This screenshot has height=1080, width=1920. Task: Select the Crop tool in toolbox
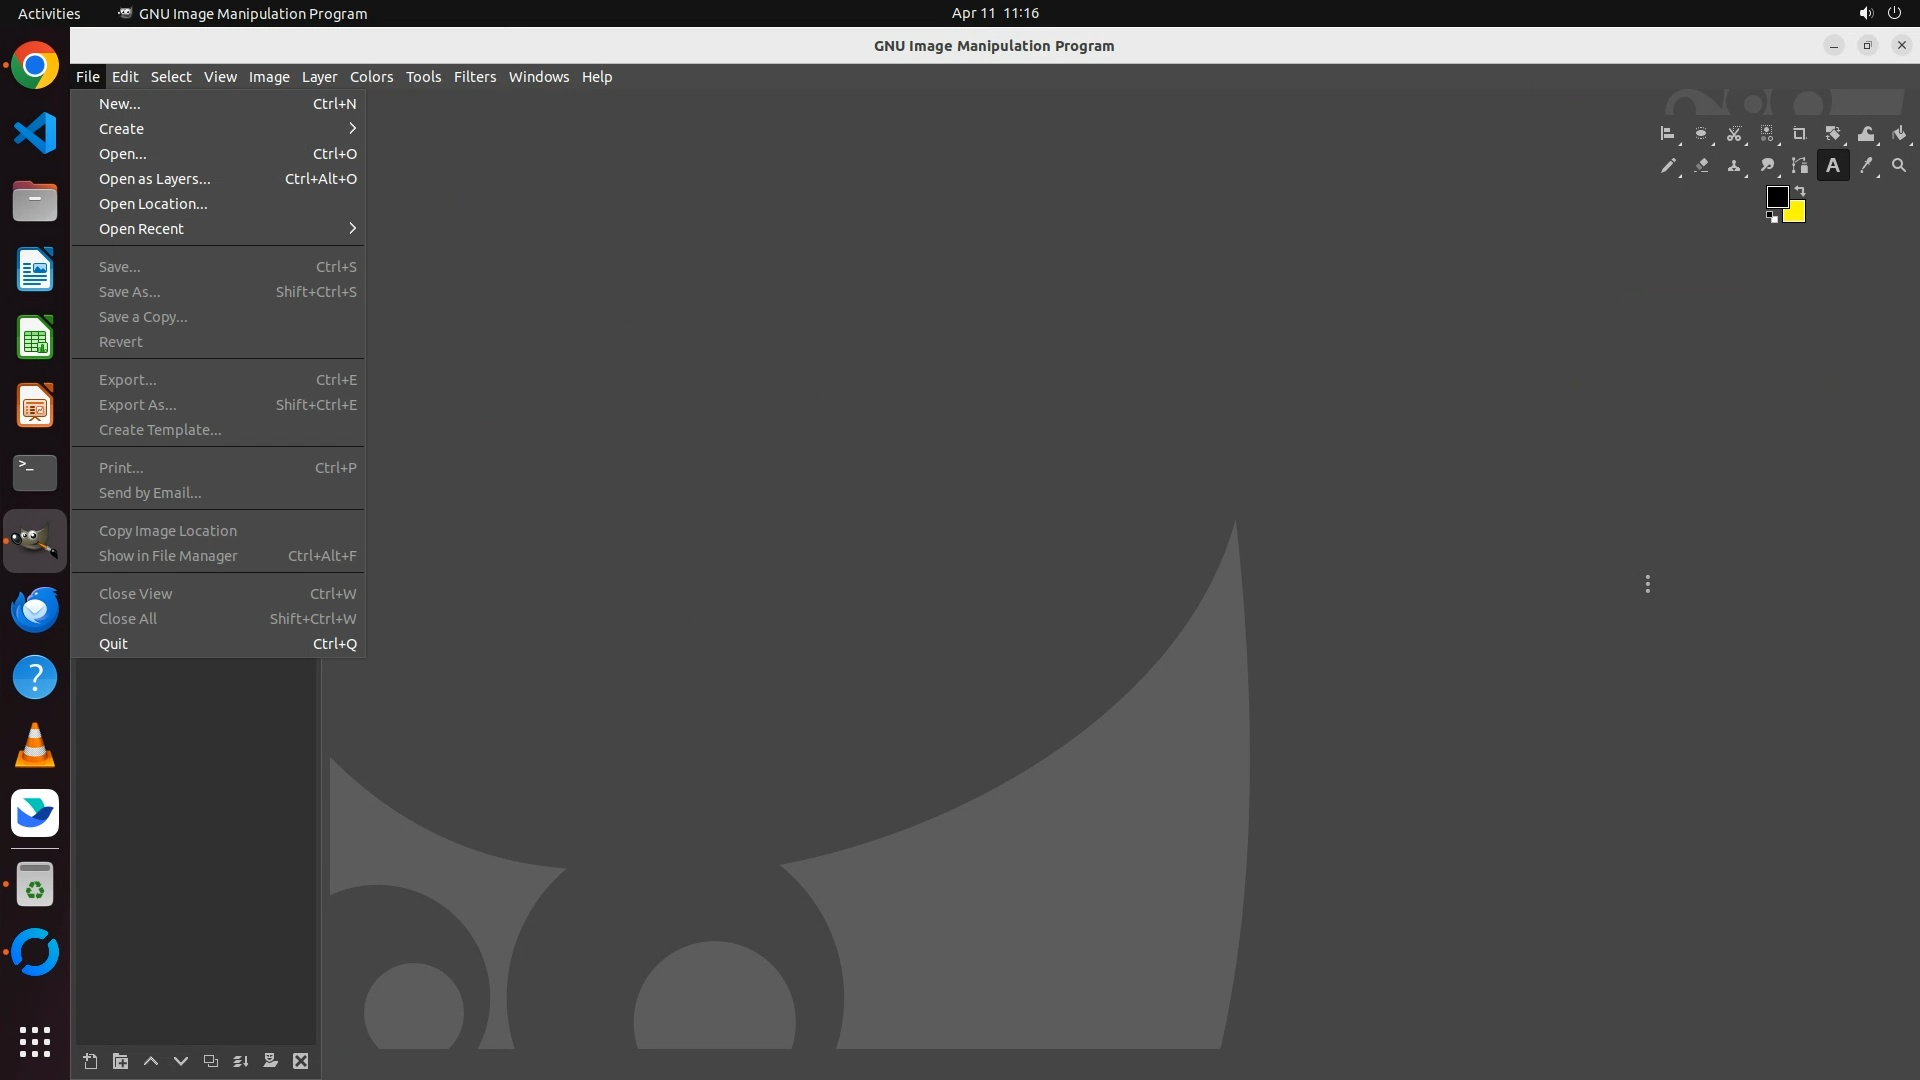pos(1799,134)
